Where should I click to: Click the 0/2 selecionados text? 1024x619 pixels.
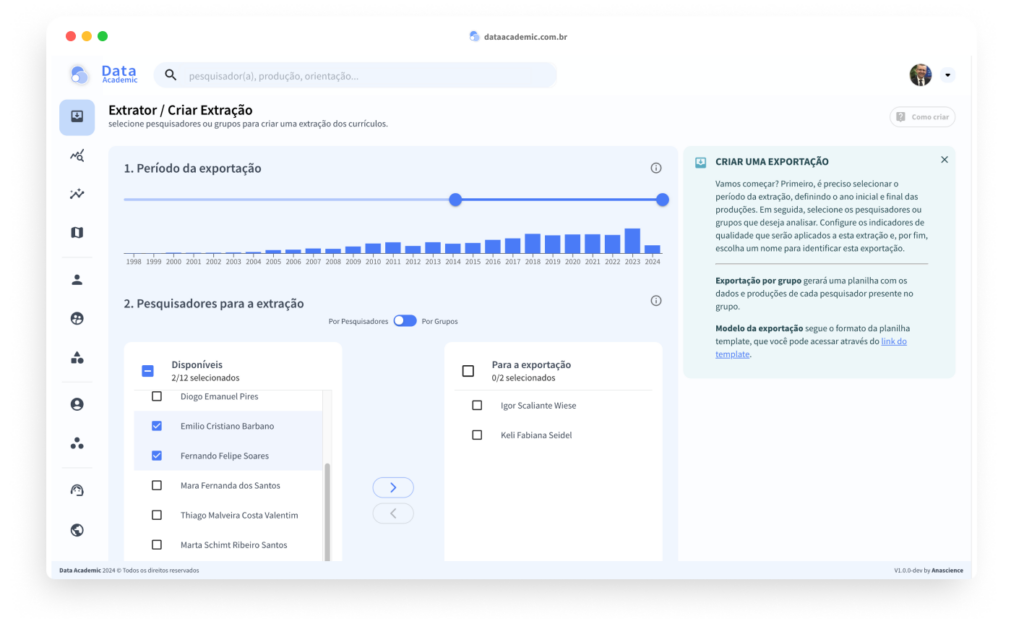tap(523, 378)
